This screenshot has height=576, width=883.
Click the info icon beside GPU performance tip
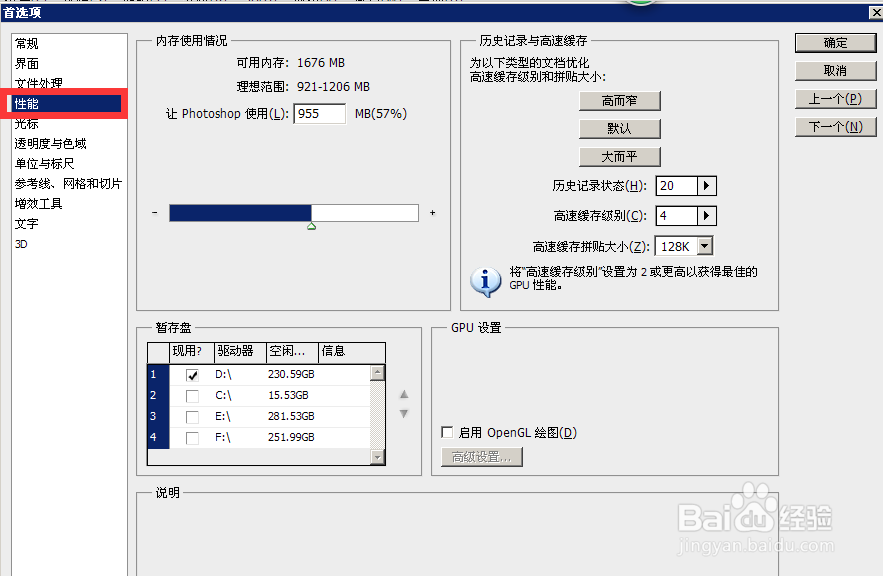tap(485, 282)
